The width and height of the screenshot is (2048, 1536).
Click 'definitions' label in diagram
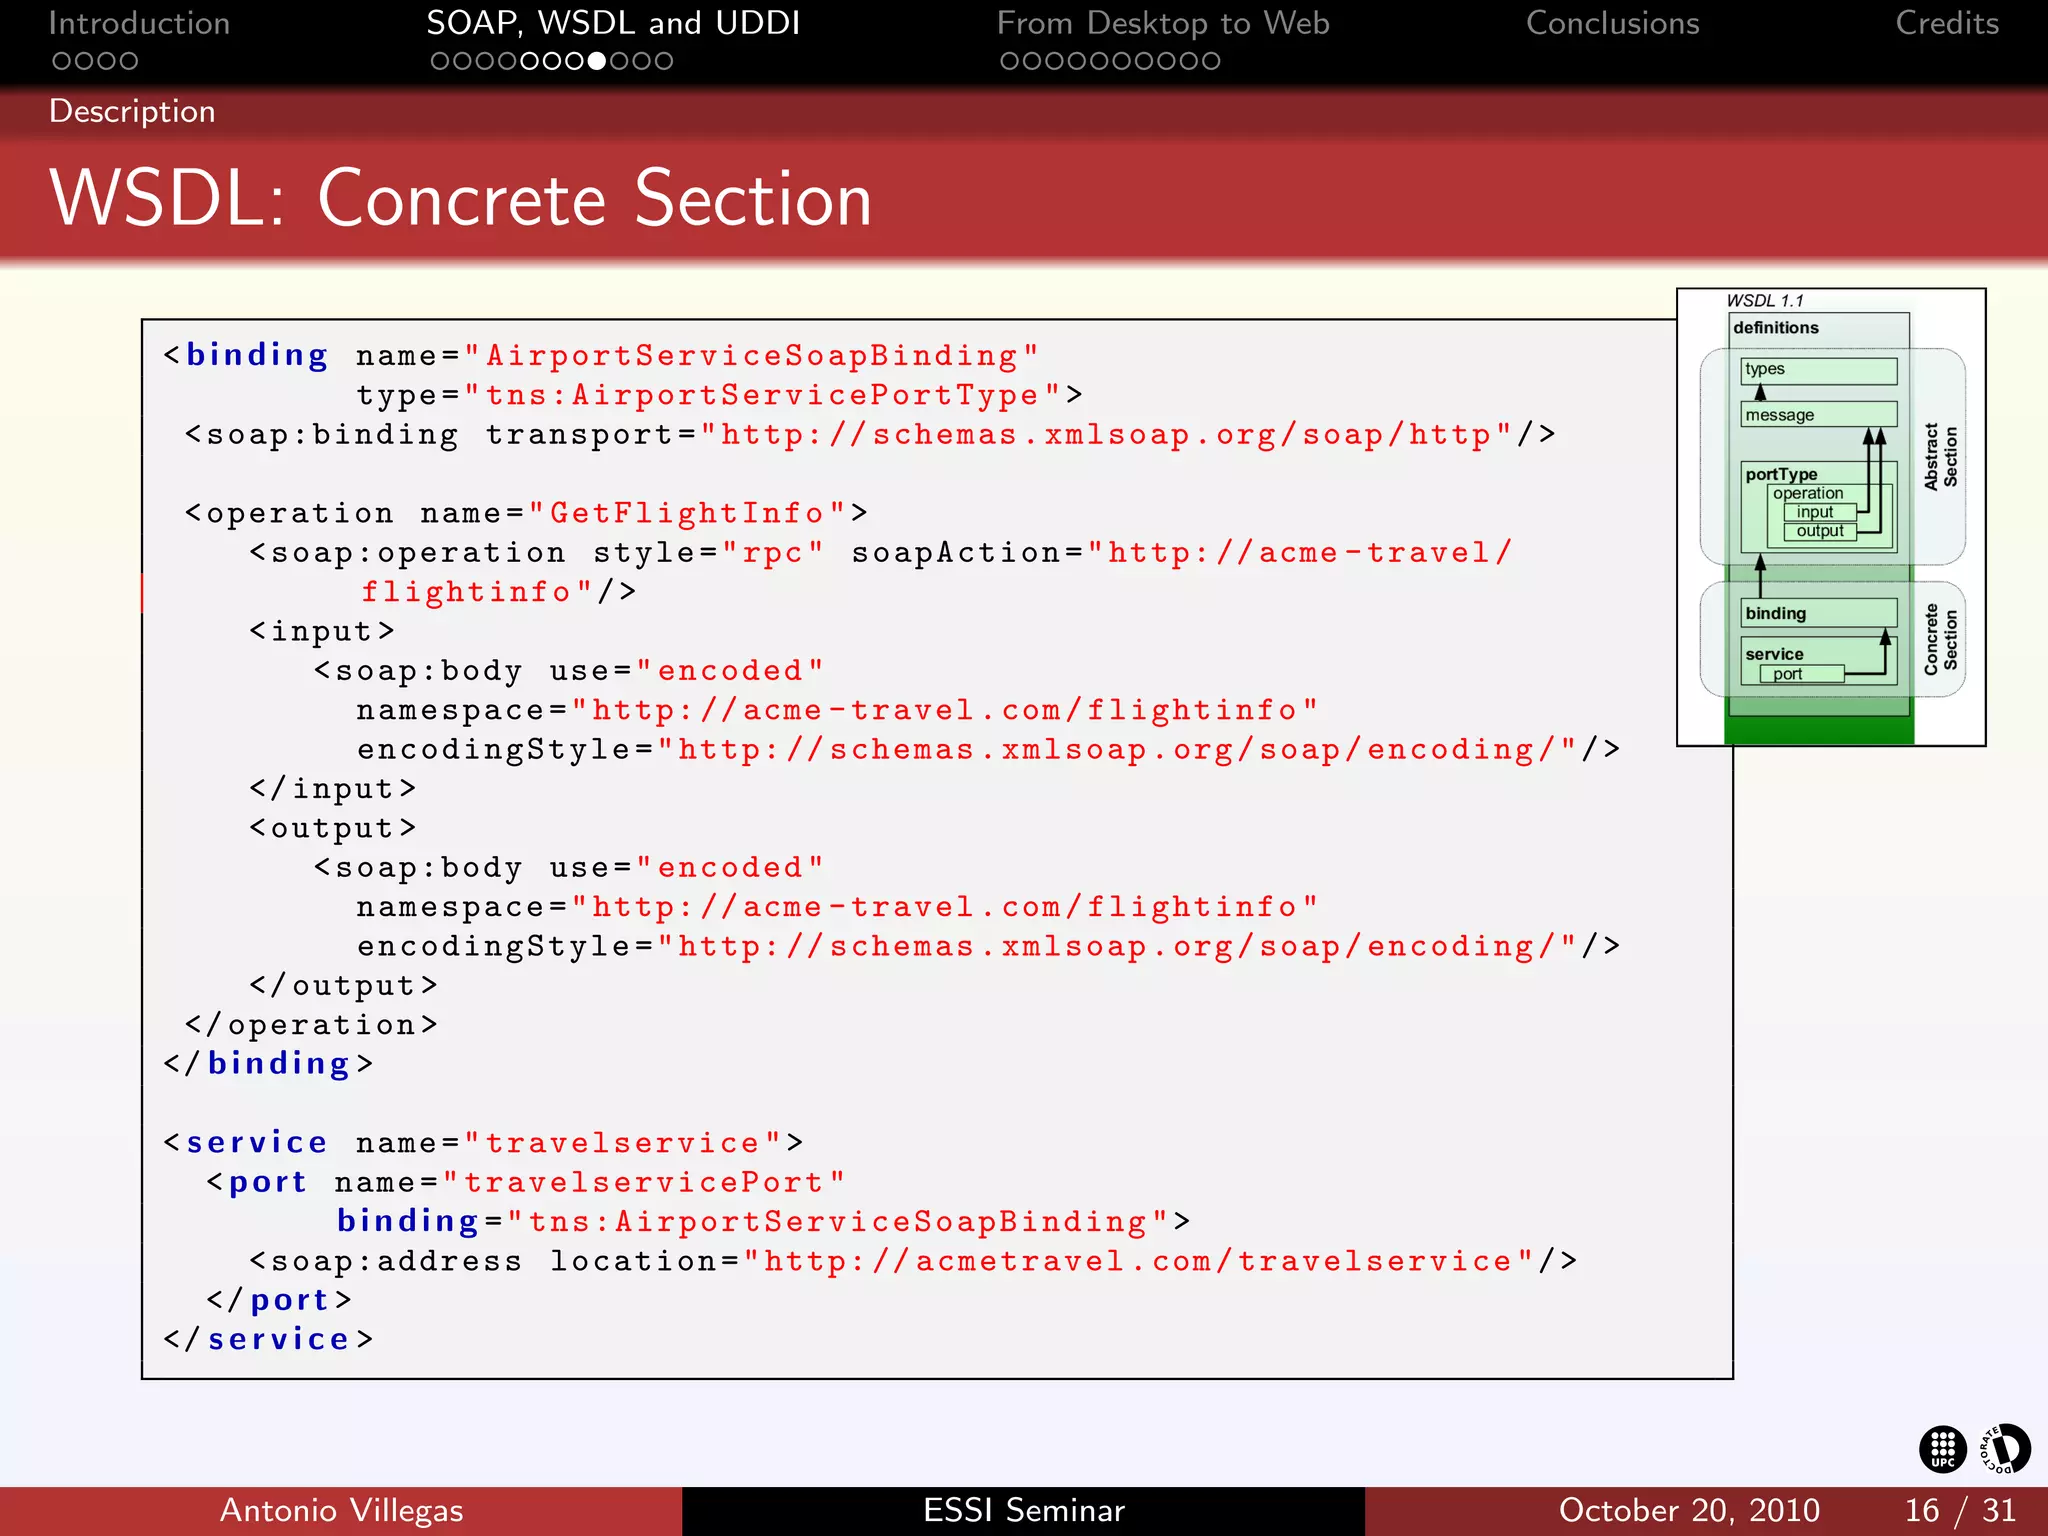point(1775,328)
